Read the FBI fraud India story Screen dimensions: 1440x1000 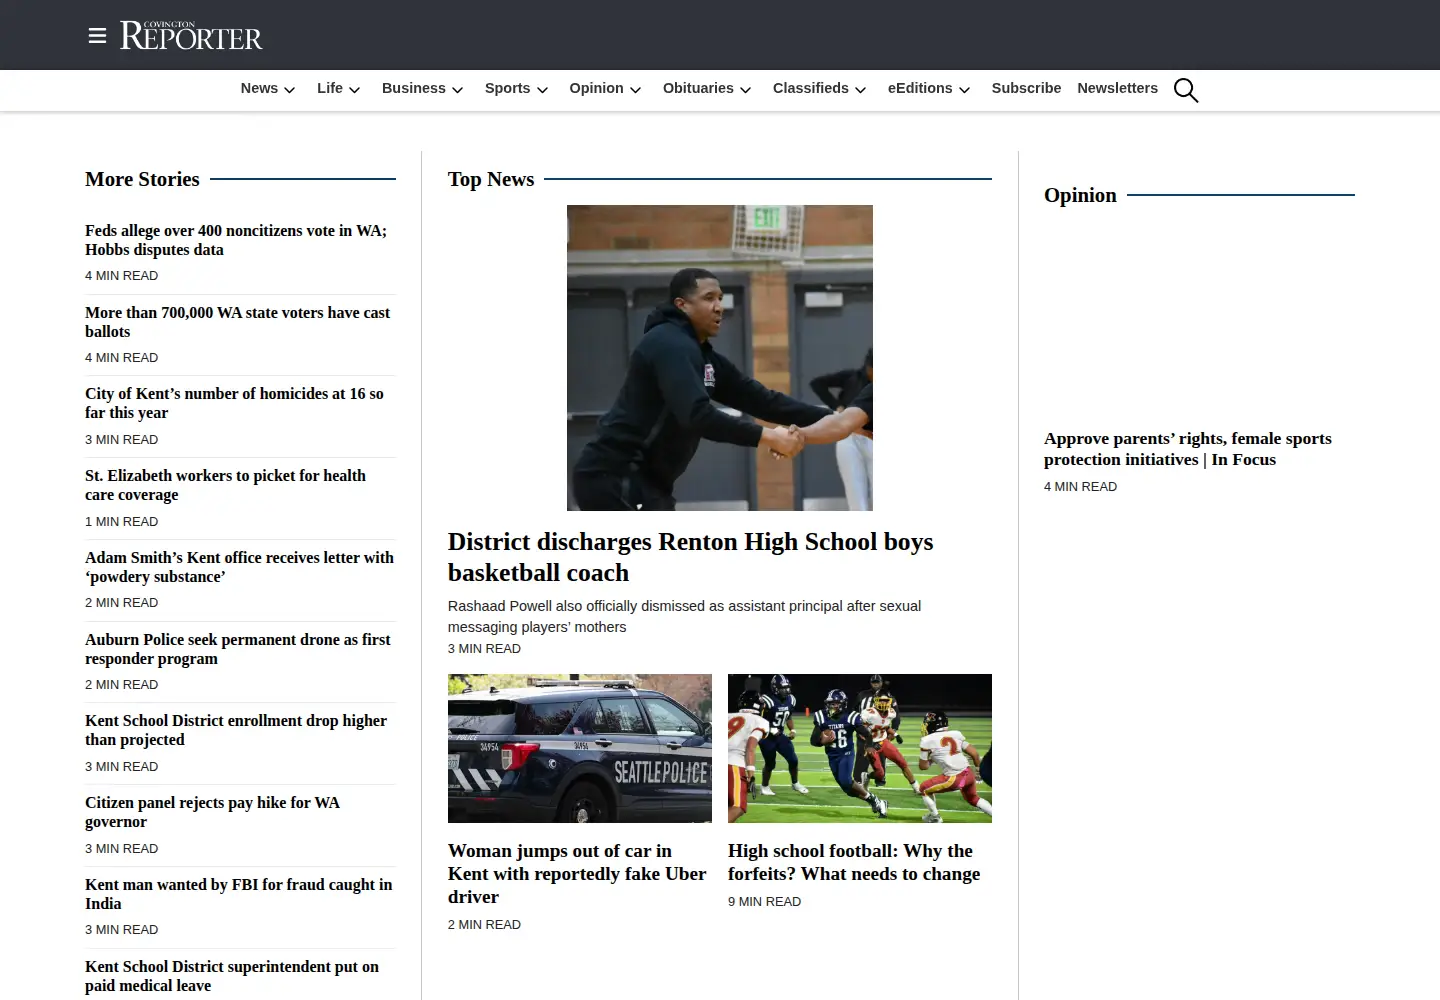tap(238, 894)
